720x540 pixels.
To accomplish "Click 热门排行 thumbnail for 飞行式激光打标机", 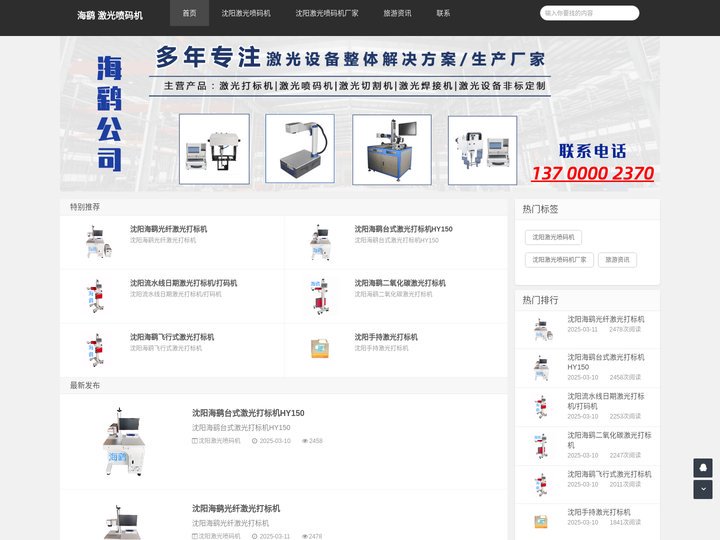I will coord(540,485).
